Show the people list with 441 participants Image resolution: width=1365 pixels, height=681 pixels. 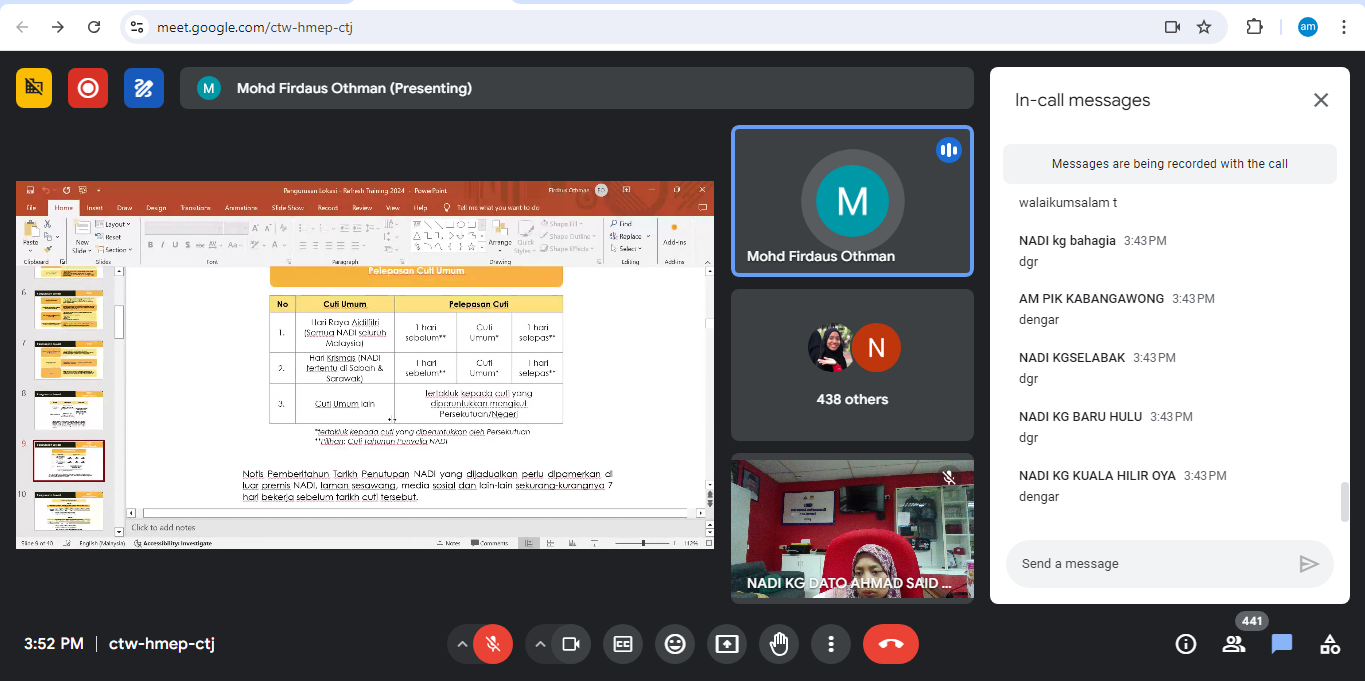pyautogui.click(x=1234, y=644)
